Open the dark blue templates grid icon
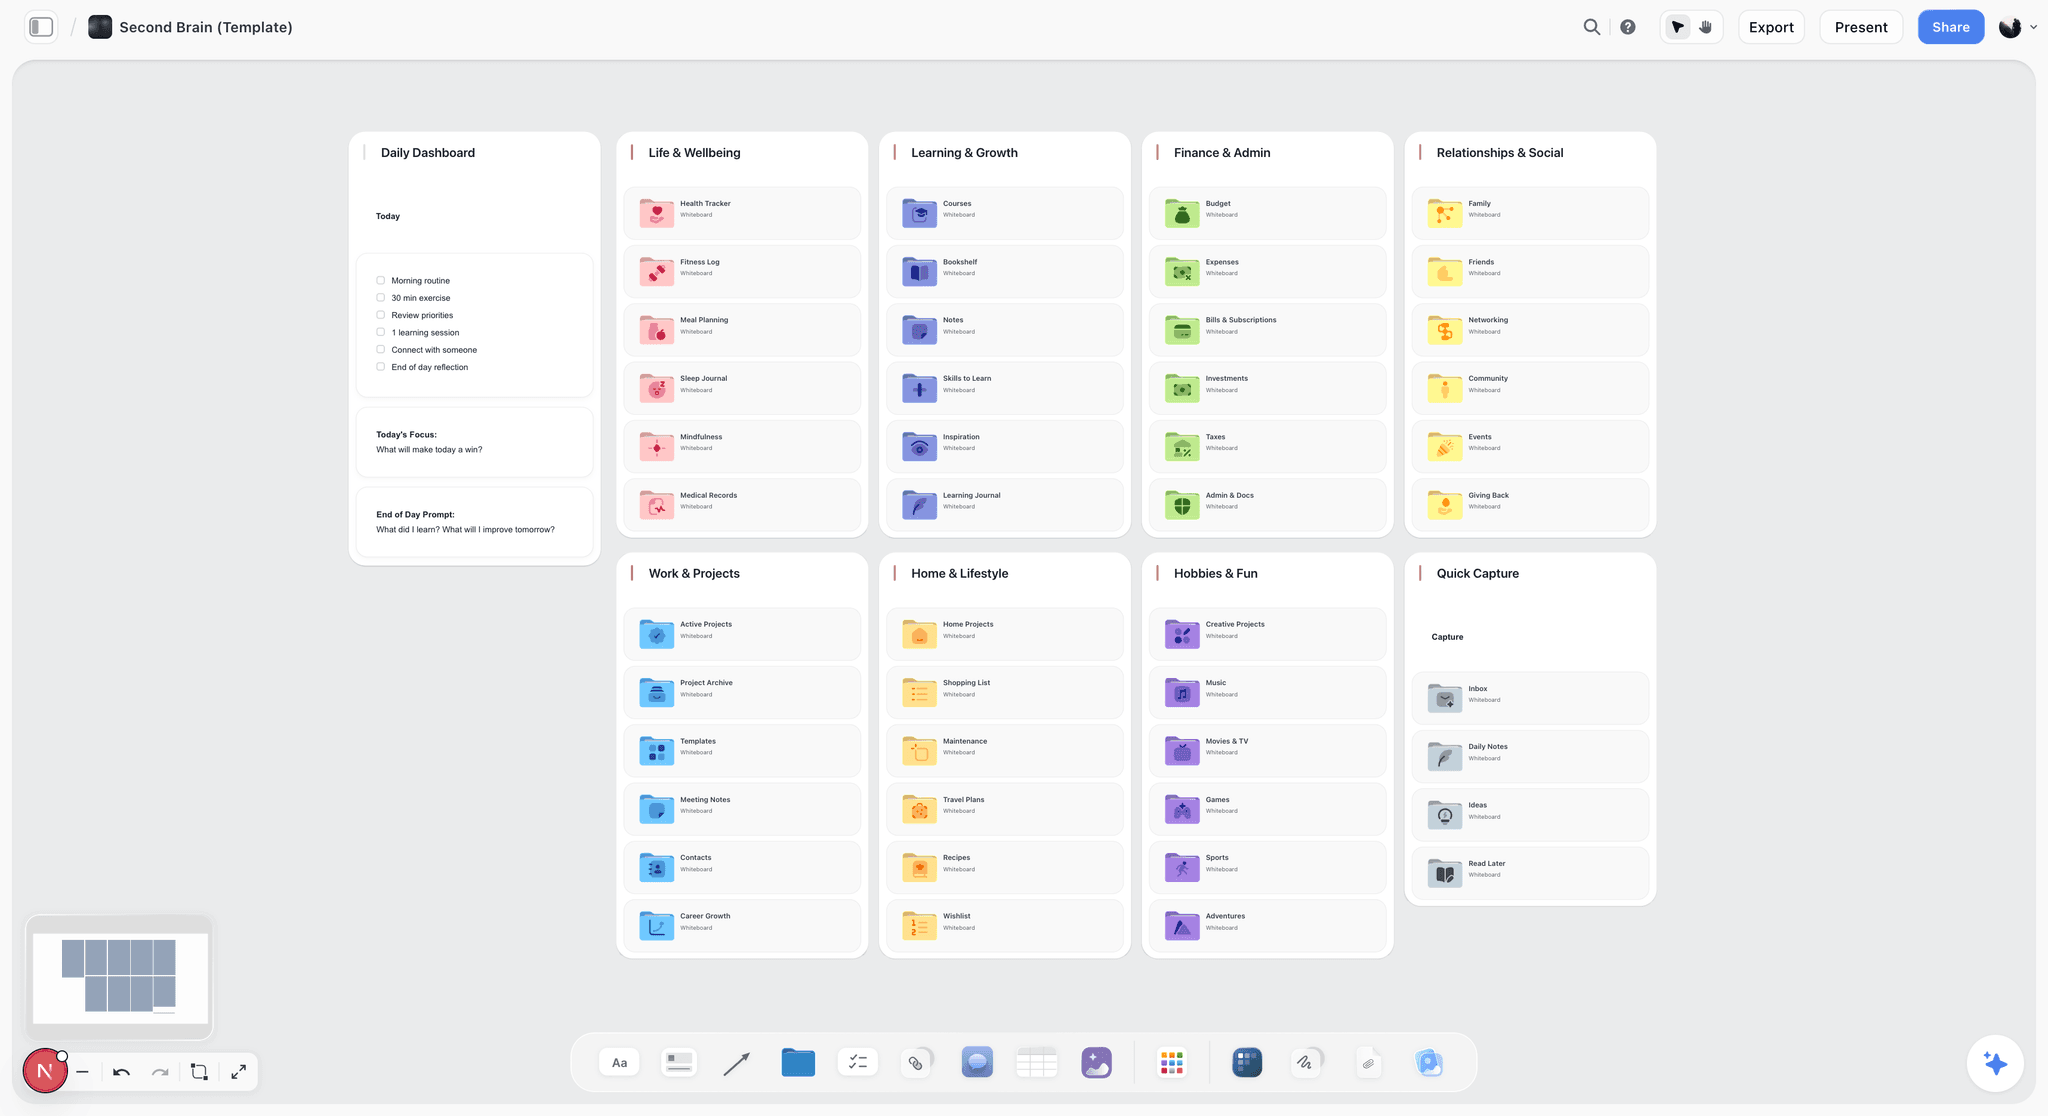 (x=1247, y=1062)
